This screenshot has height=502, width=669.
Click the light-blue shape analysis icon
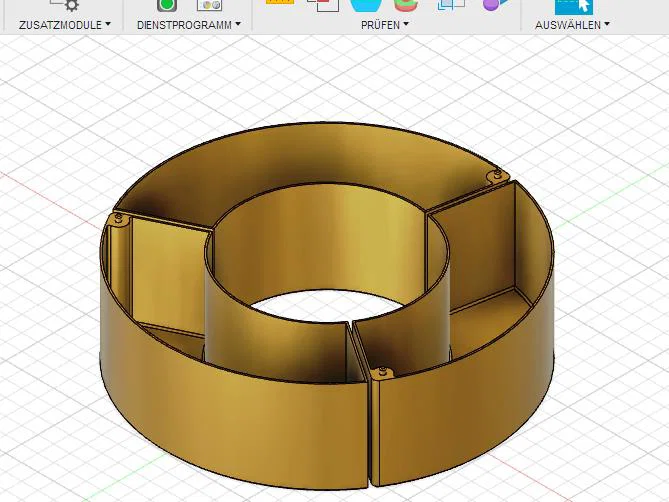coord(366,5)
